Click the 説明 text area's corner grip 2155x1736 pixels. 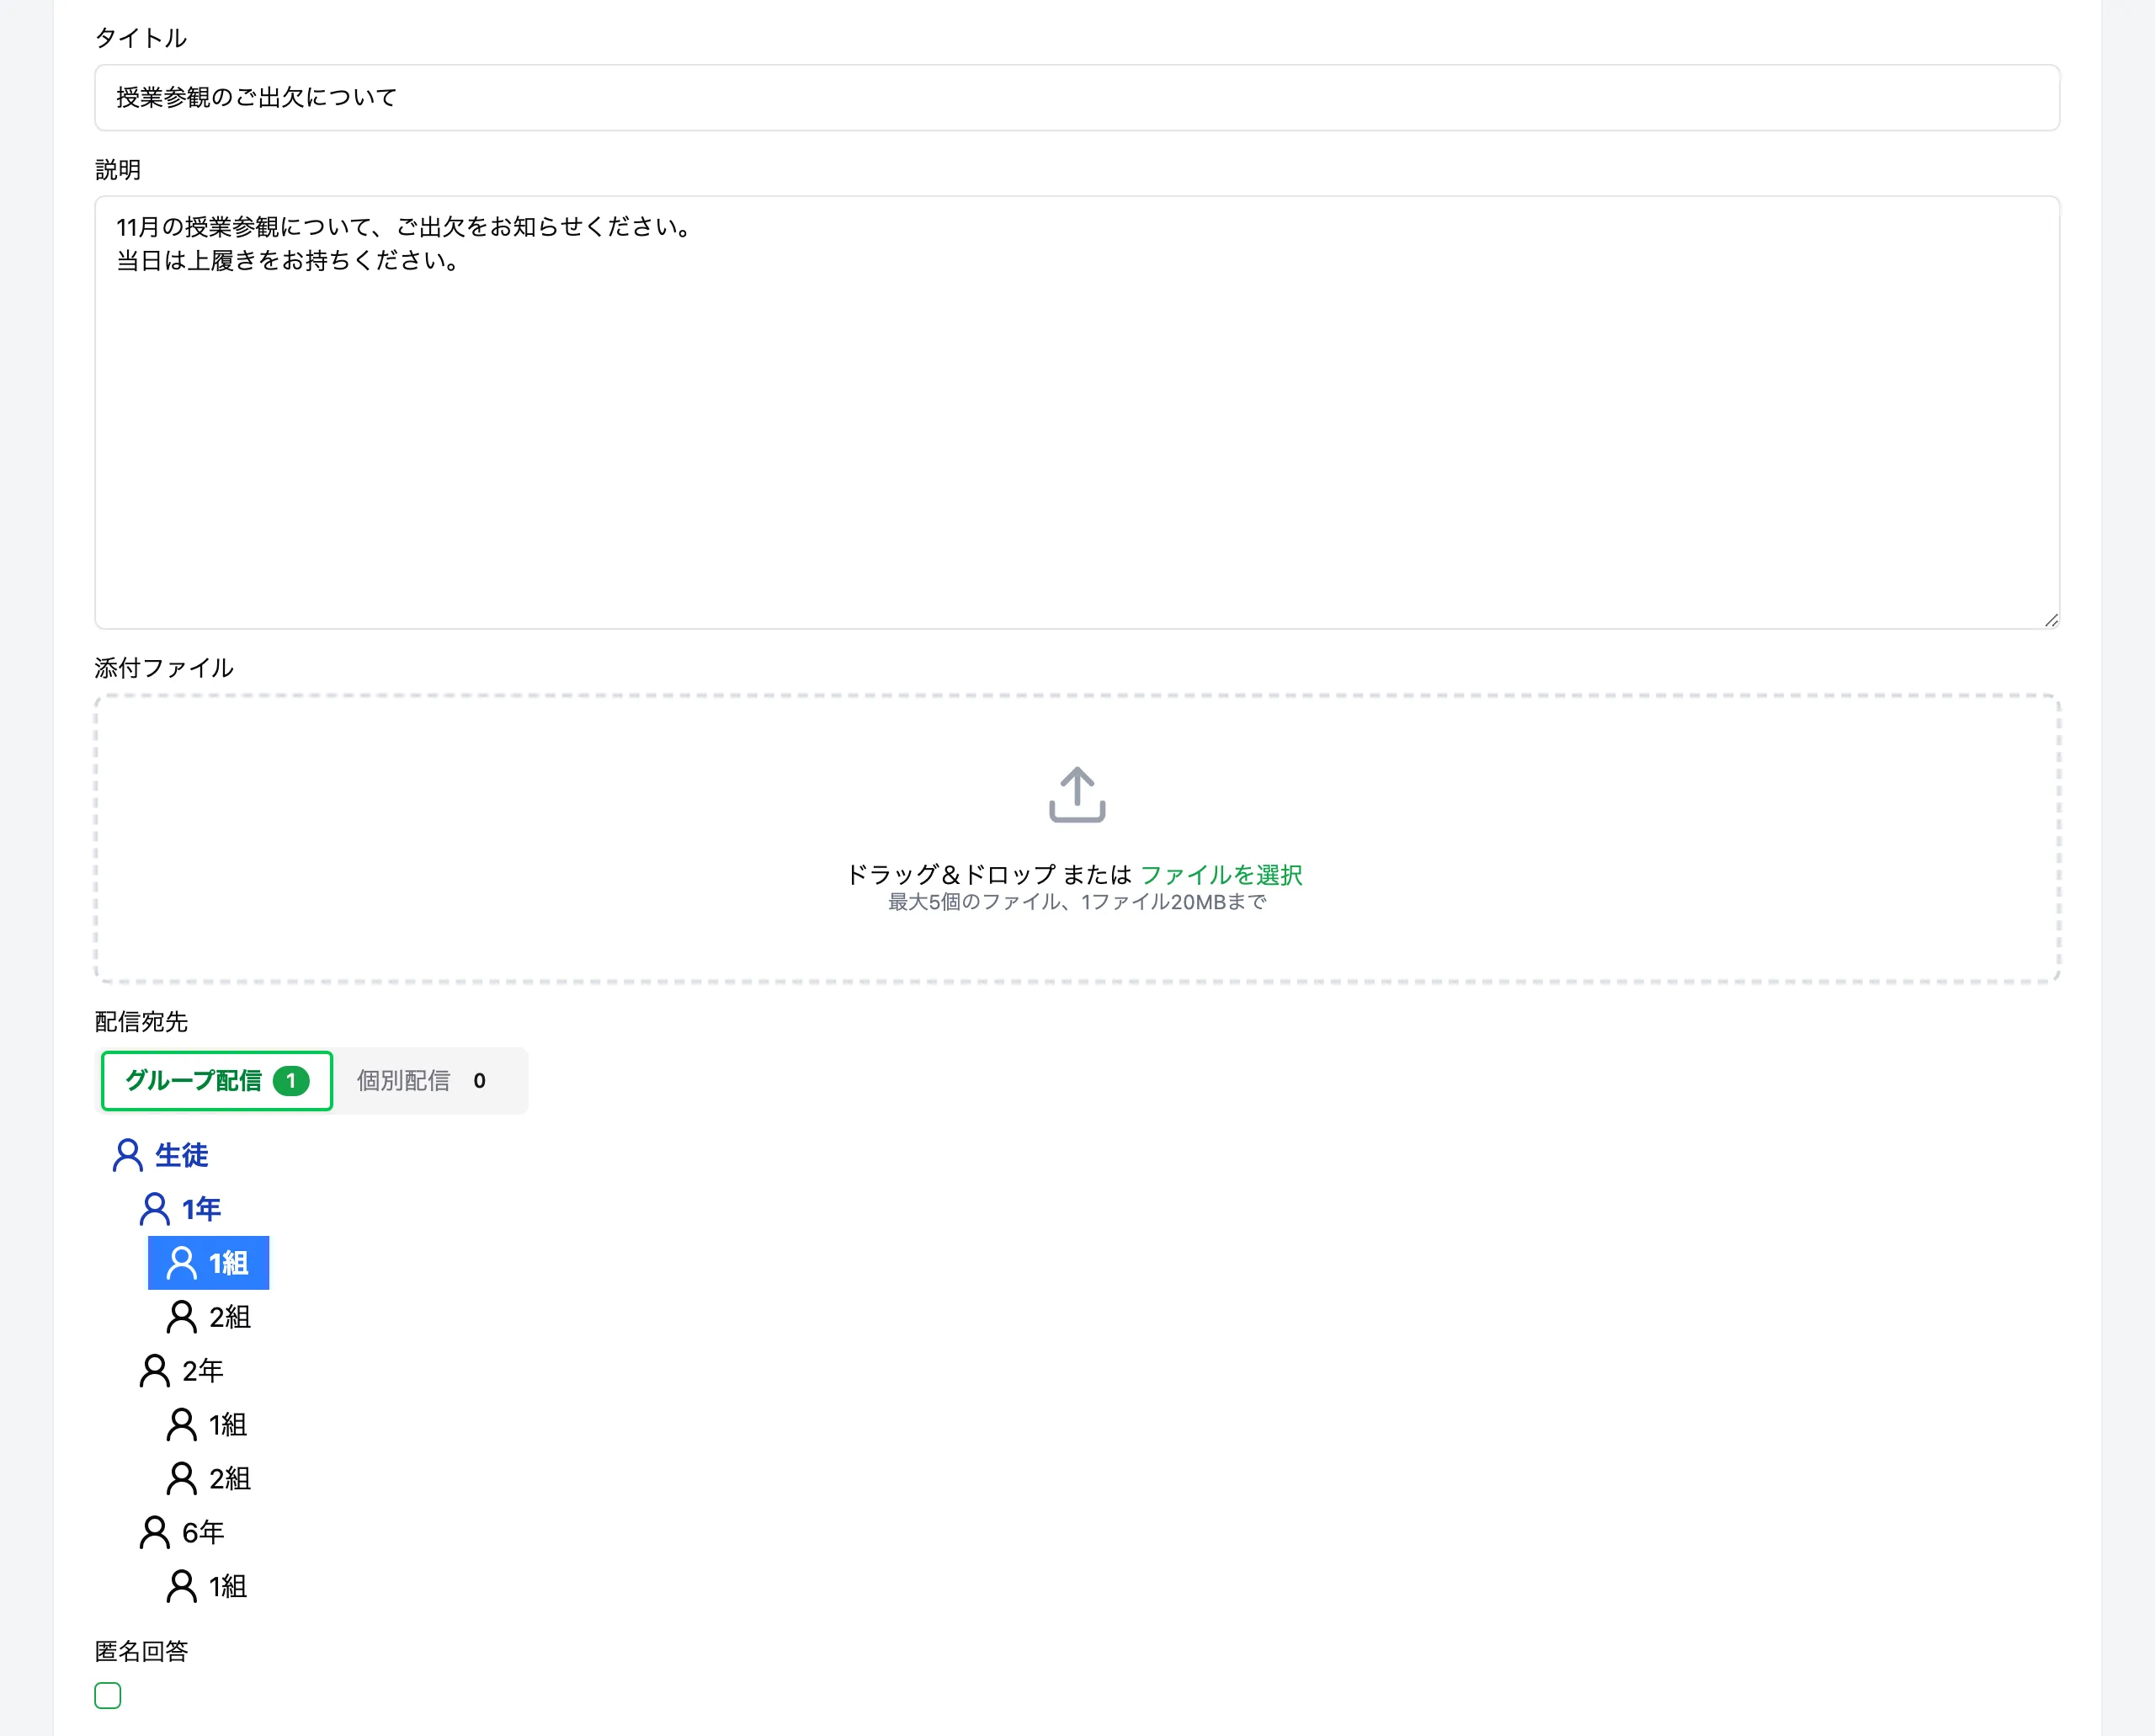pos(2051,621)
